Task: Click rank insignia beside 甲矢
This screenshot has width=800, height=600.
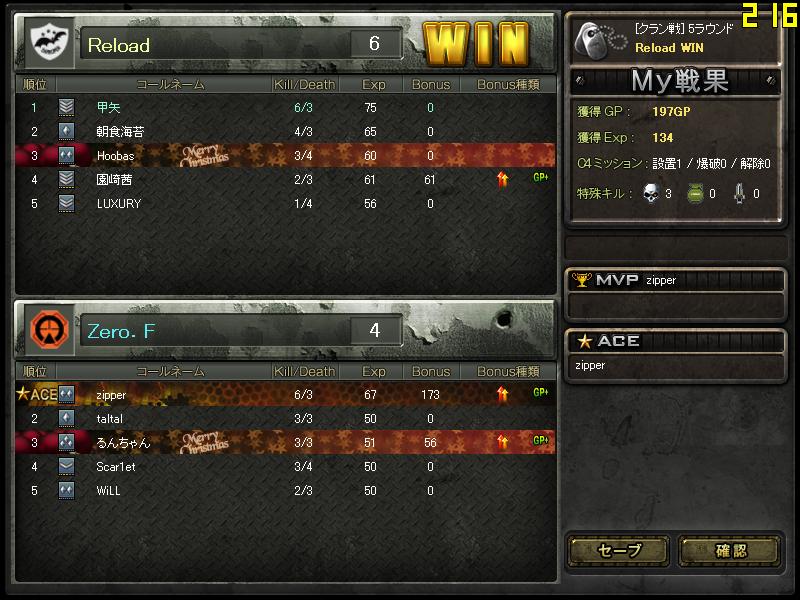Action: pos(66,108)
